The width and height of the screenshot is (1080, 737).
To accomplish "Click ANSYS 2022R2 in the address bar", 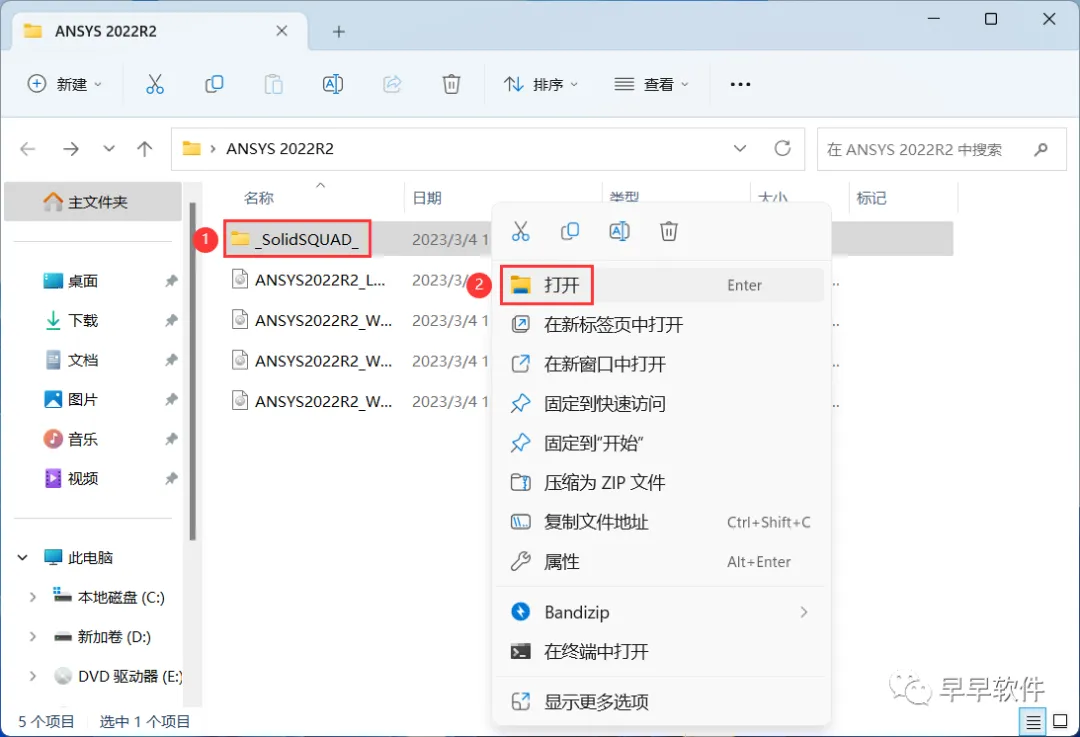I will (280, 149).
